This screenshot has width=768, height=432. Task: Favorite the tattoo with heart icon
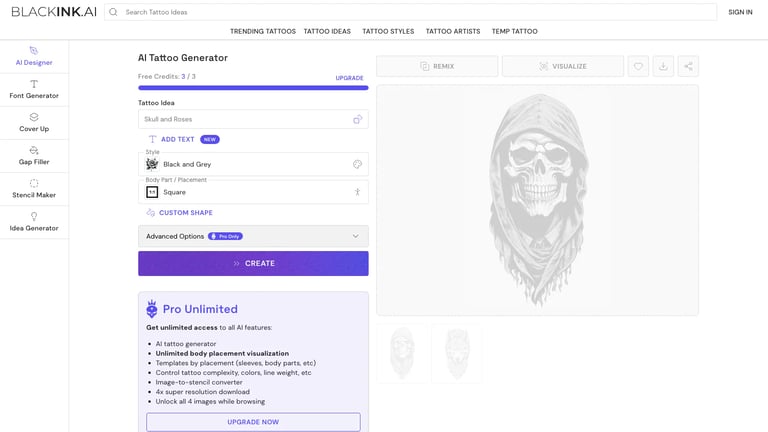coord(638,66)
